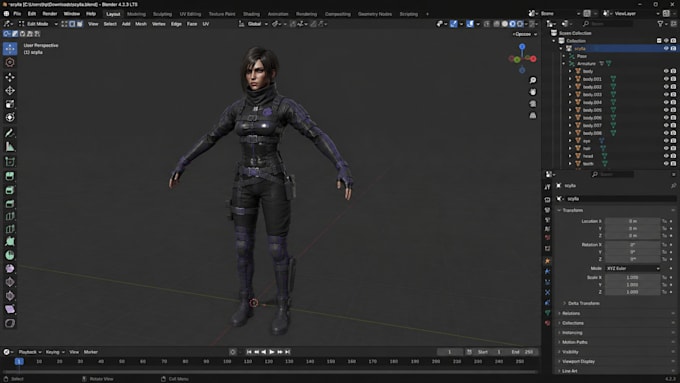Select the Cursor tool in the left toolbar
Screen dimensions: 680x383
tap(10, 62)
